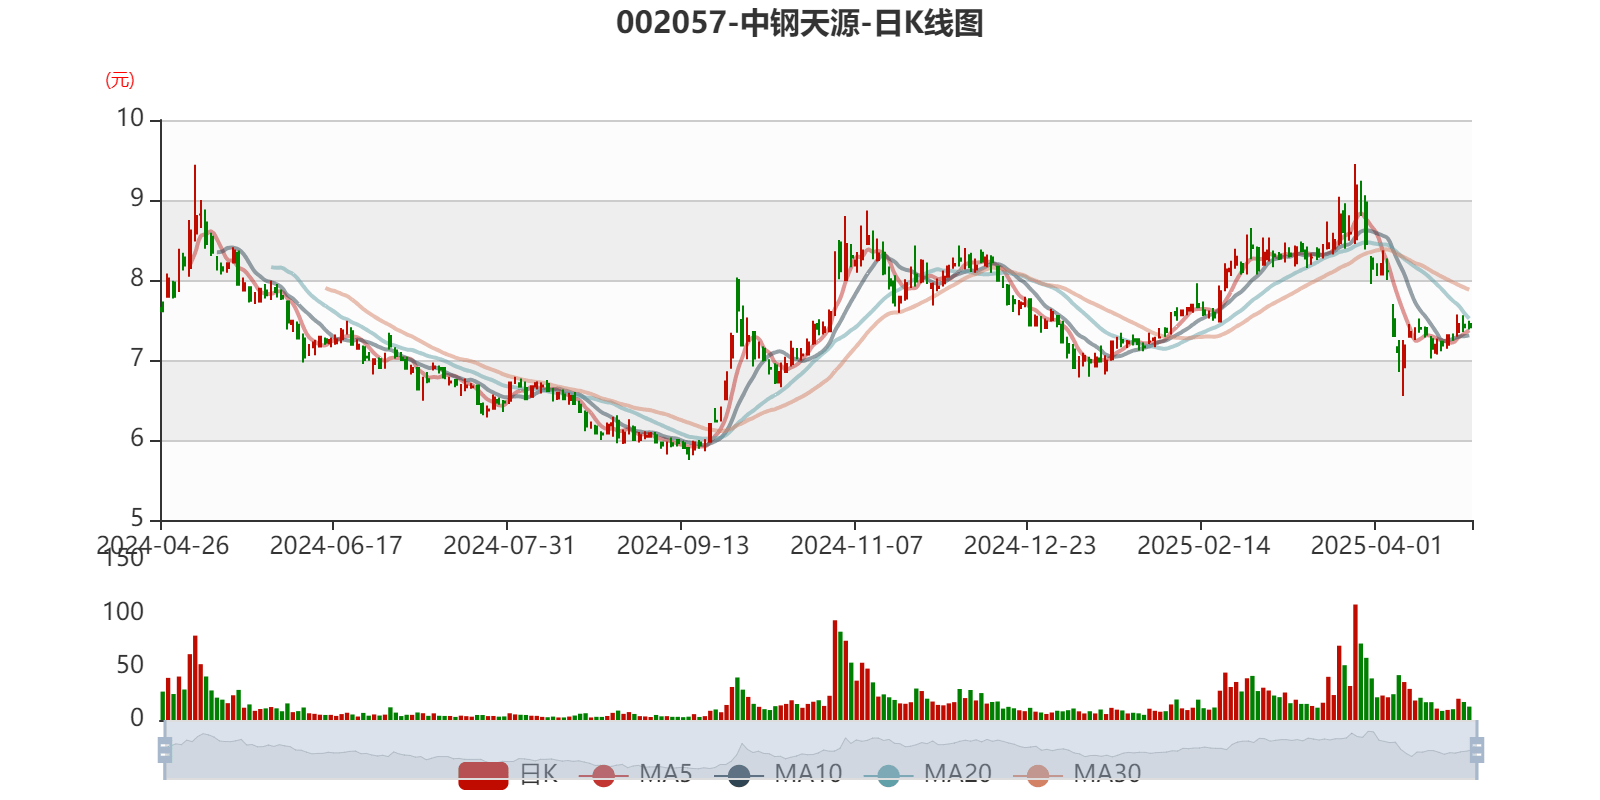Viewport: 1600px width, 800px height.
Task: Click the price axis label 8
Action: click(x=137, y=278)
